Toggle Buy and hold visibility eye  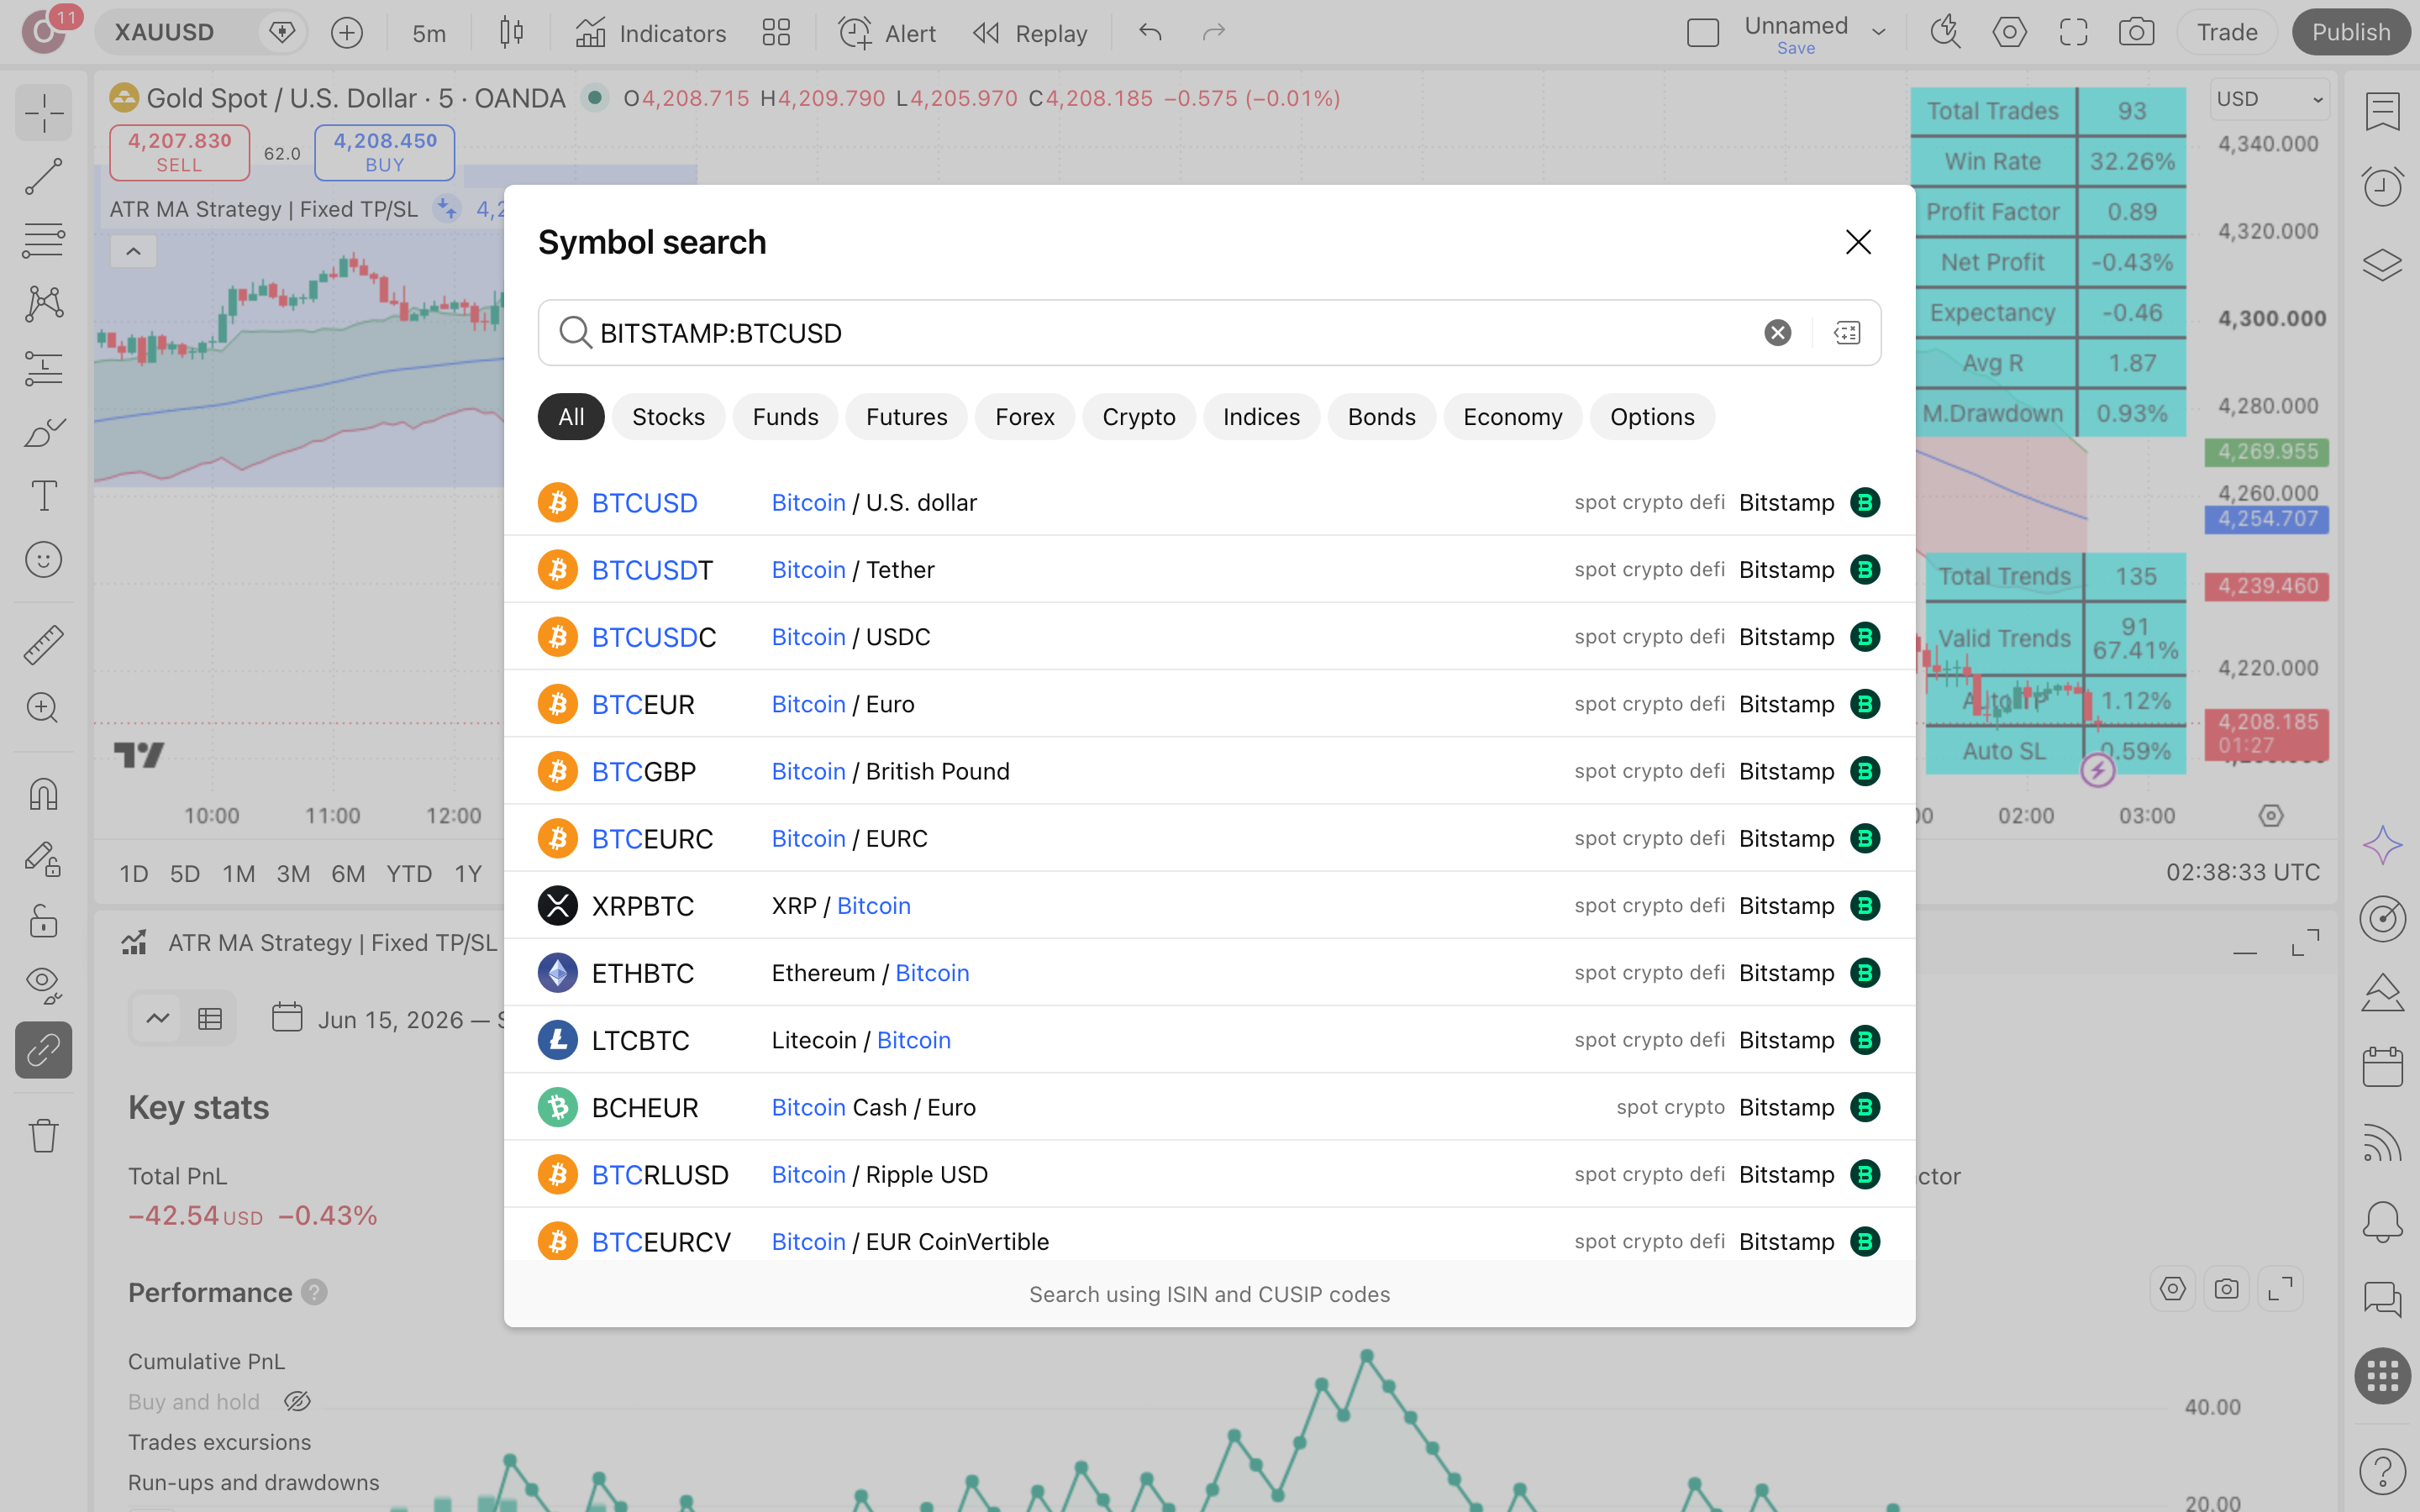pyautogui.click(x=297, y=1402)
